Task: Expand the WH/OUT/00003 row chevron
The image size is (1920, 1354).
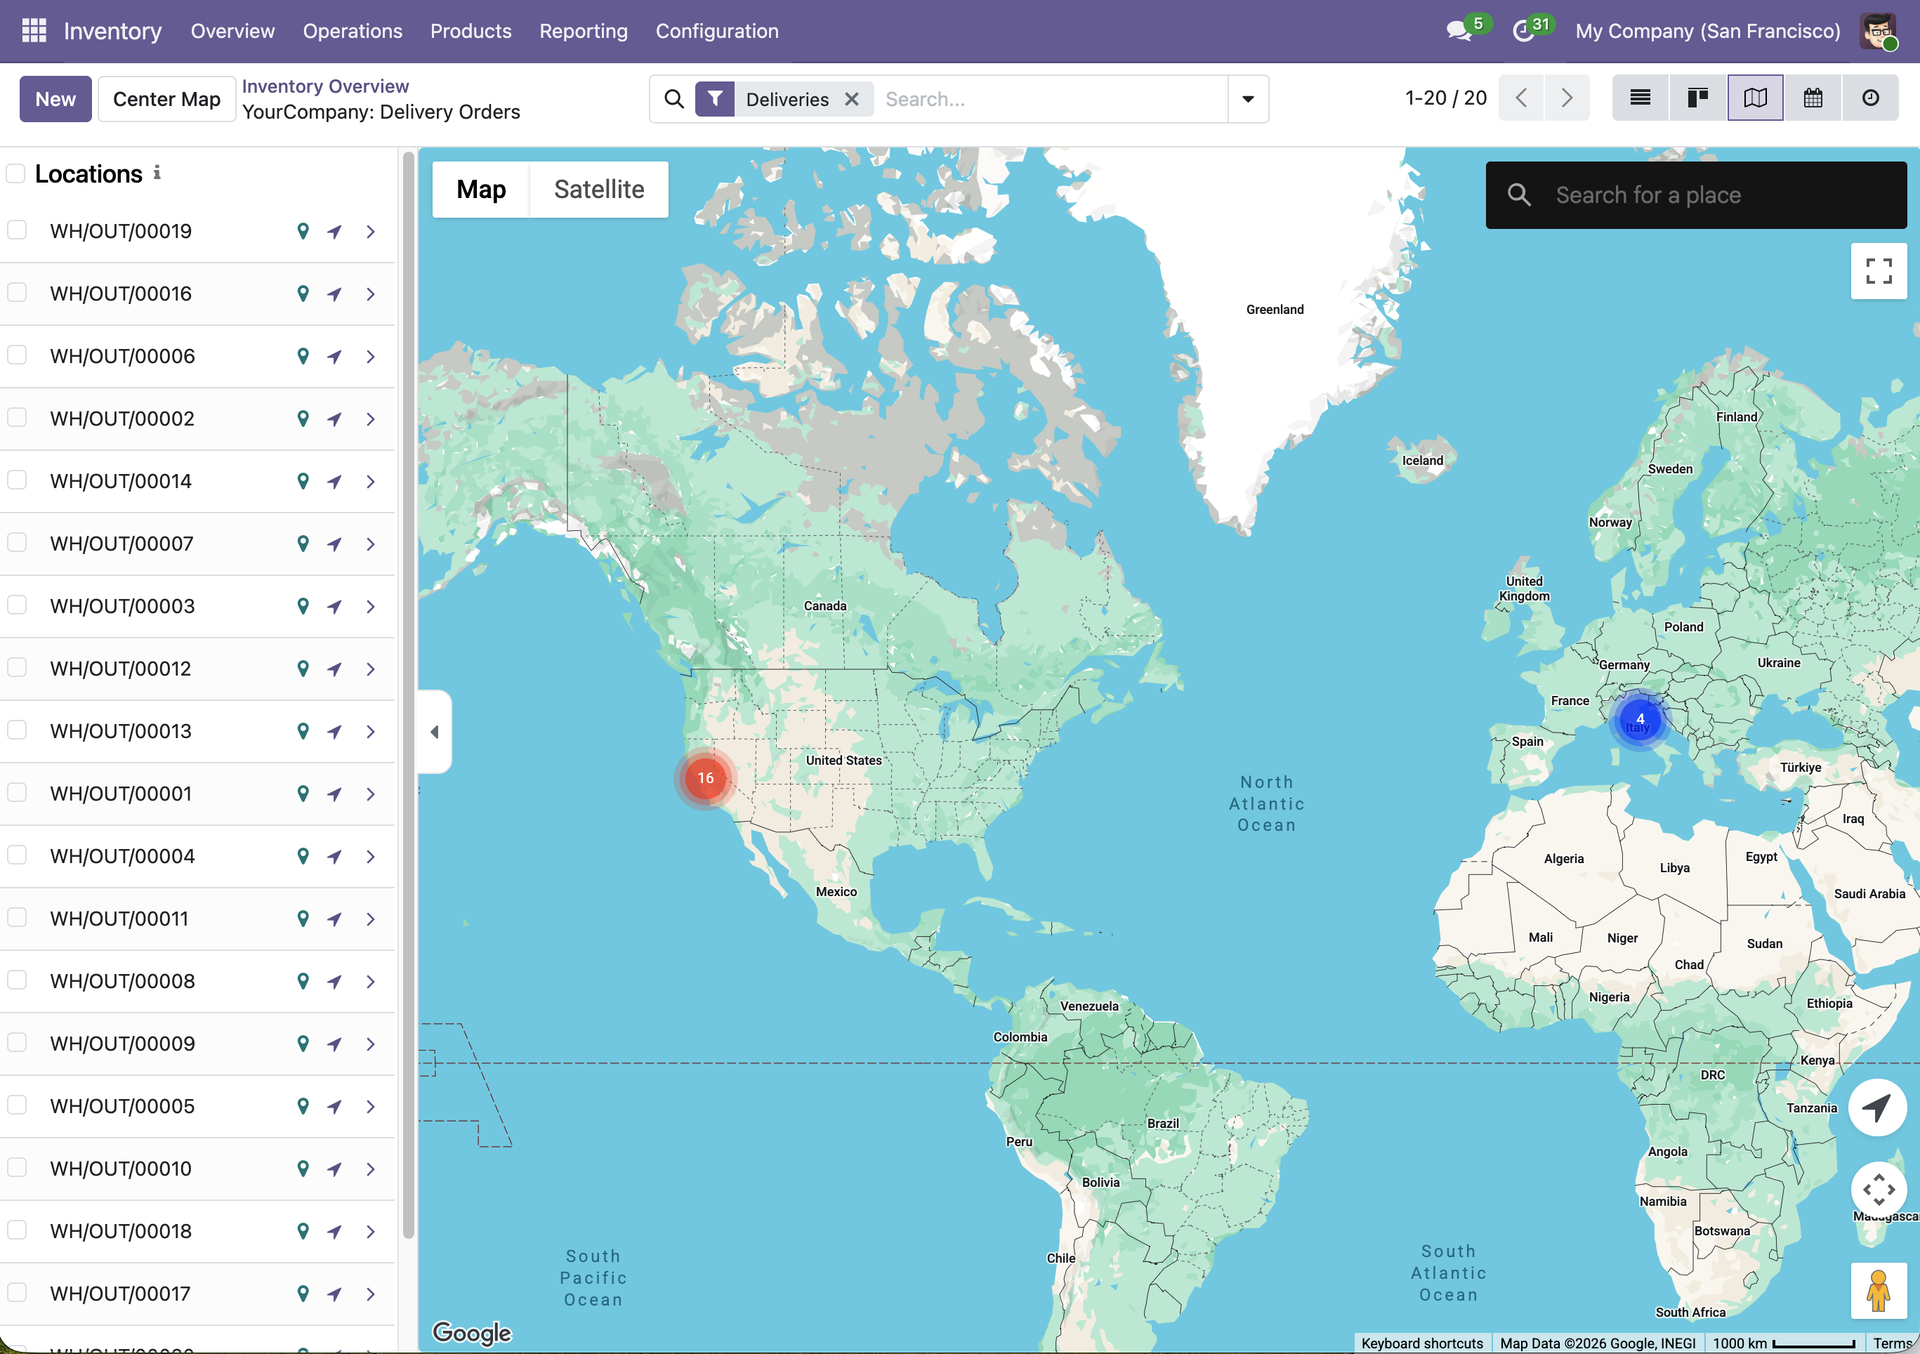Action: point(371,607)
